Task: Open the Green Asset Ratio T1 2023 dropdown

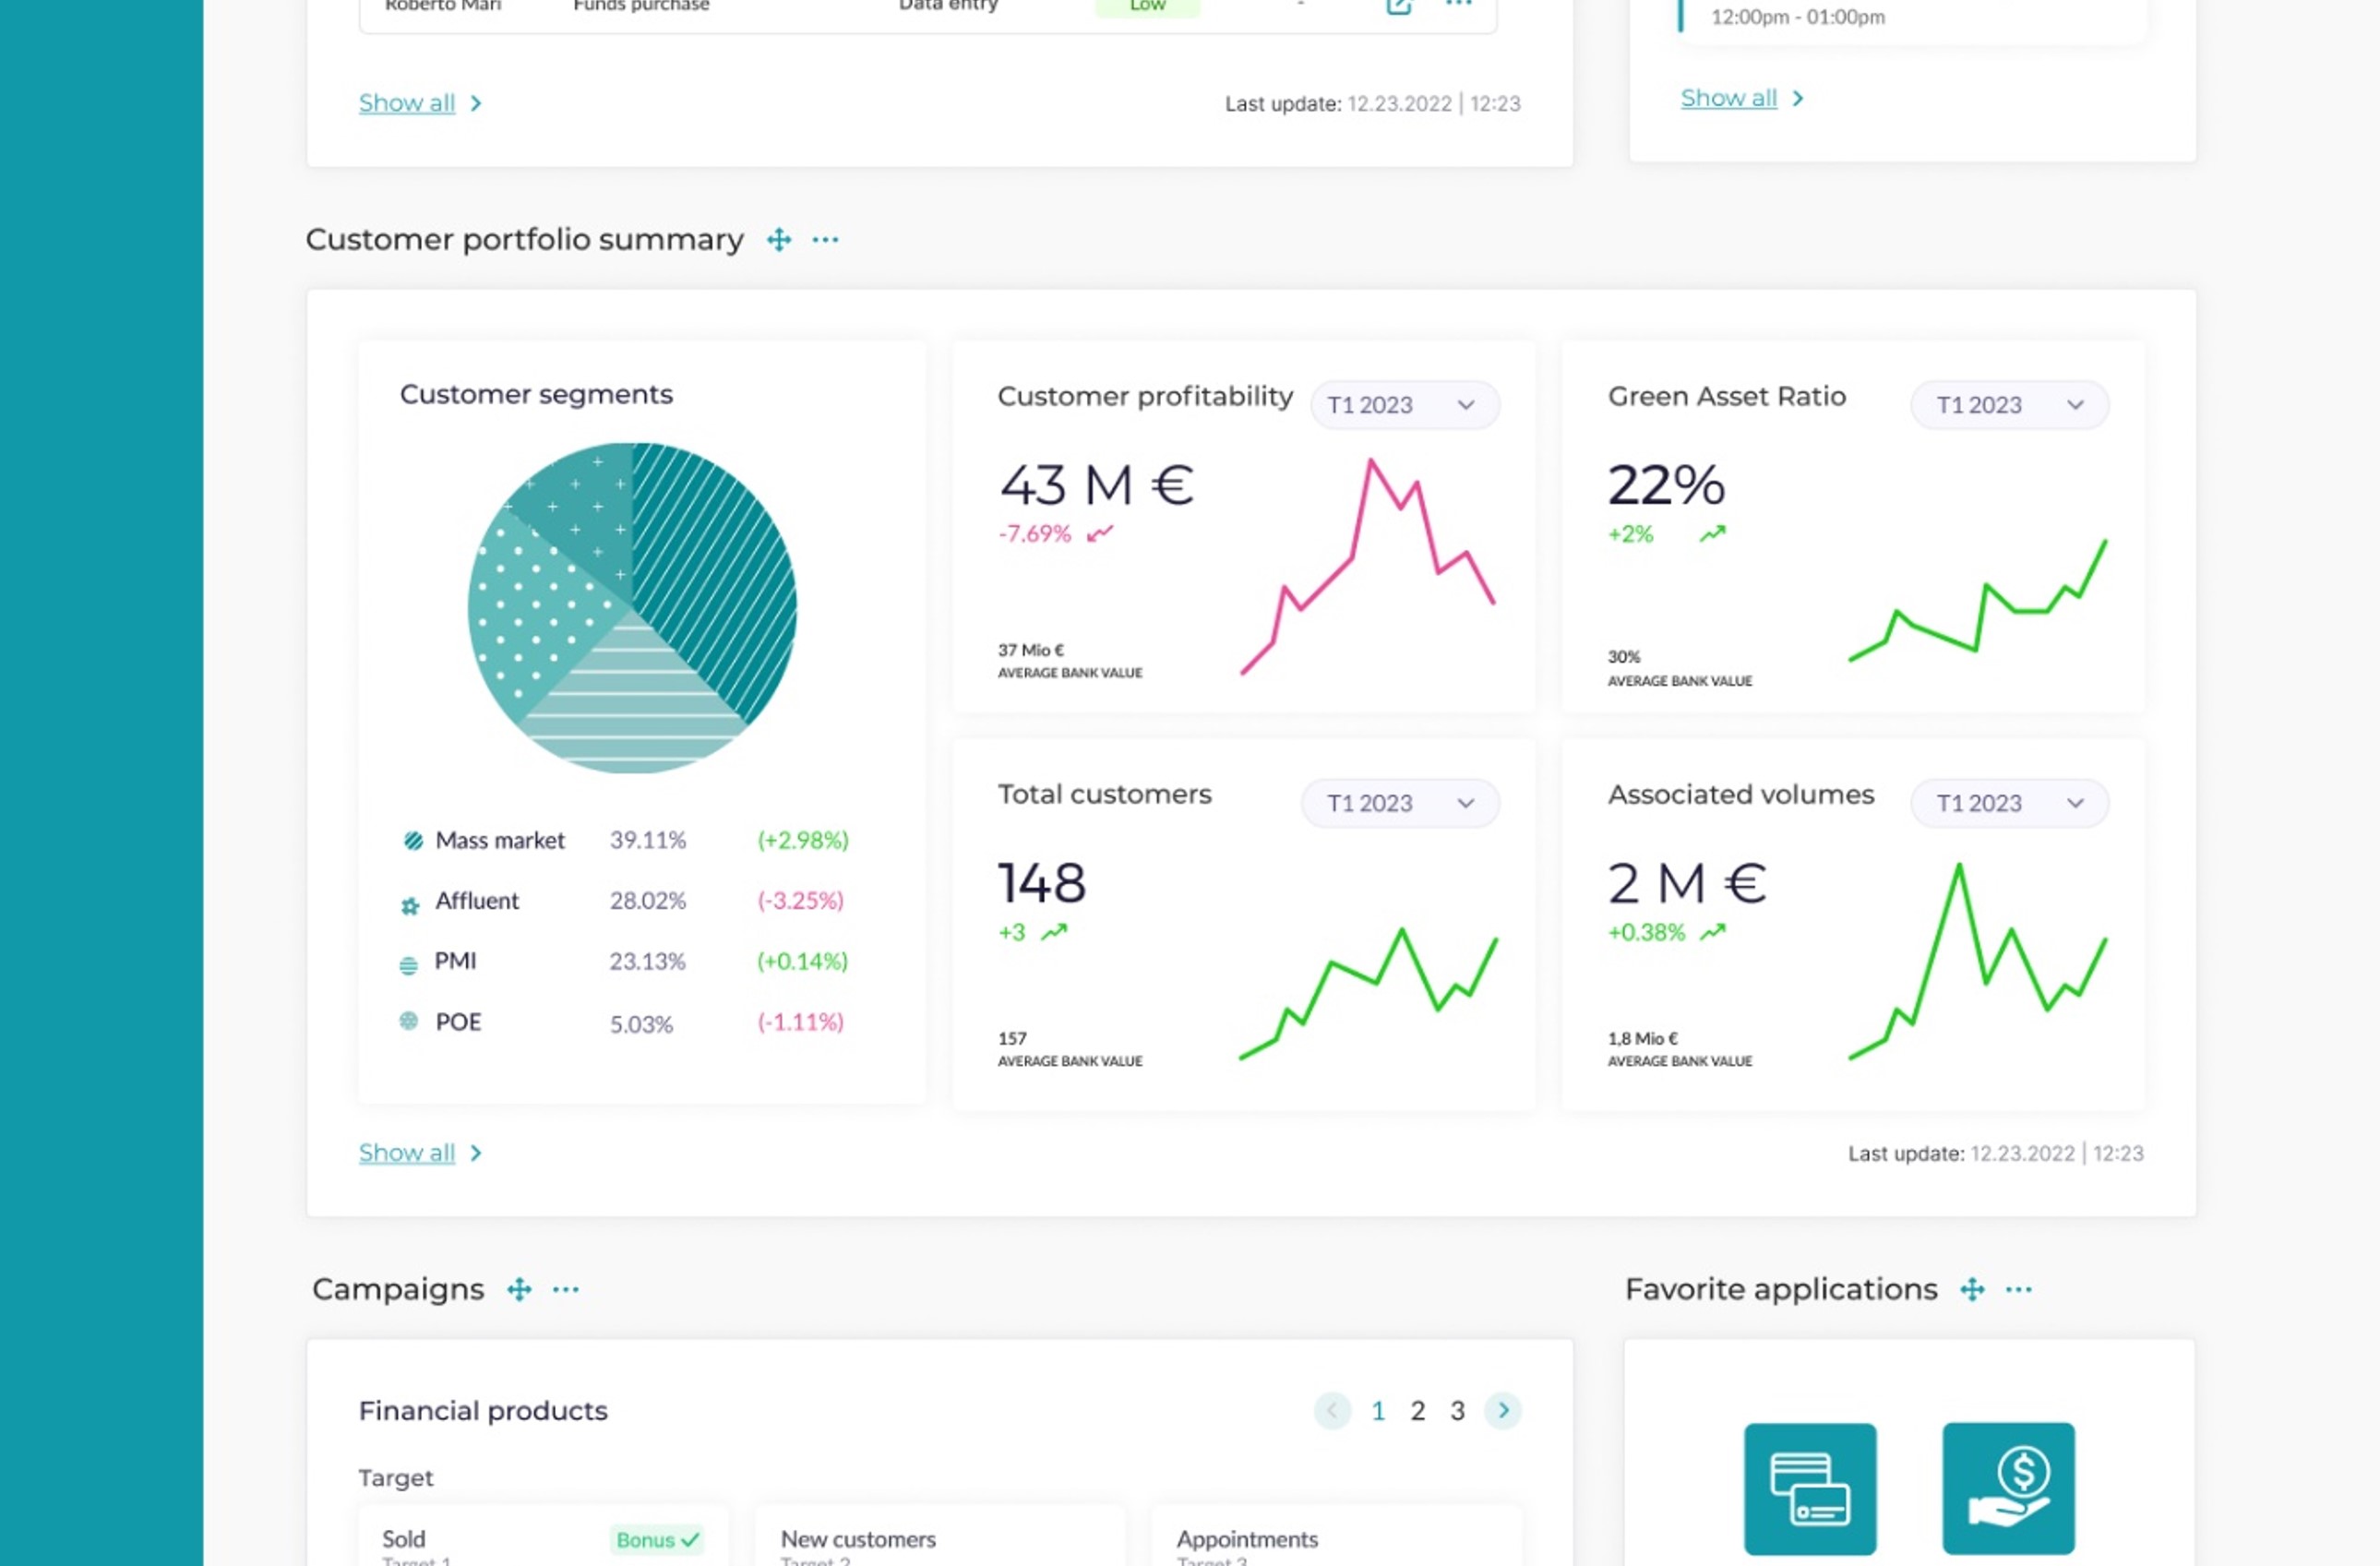Action: 2010,405
